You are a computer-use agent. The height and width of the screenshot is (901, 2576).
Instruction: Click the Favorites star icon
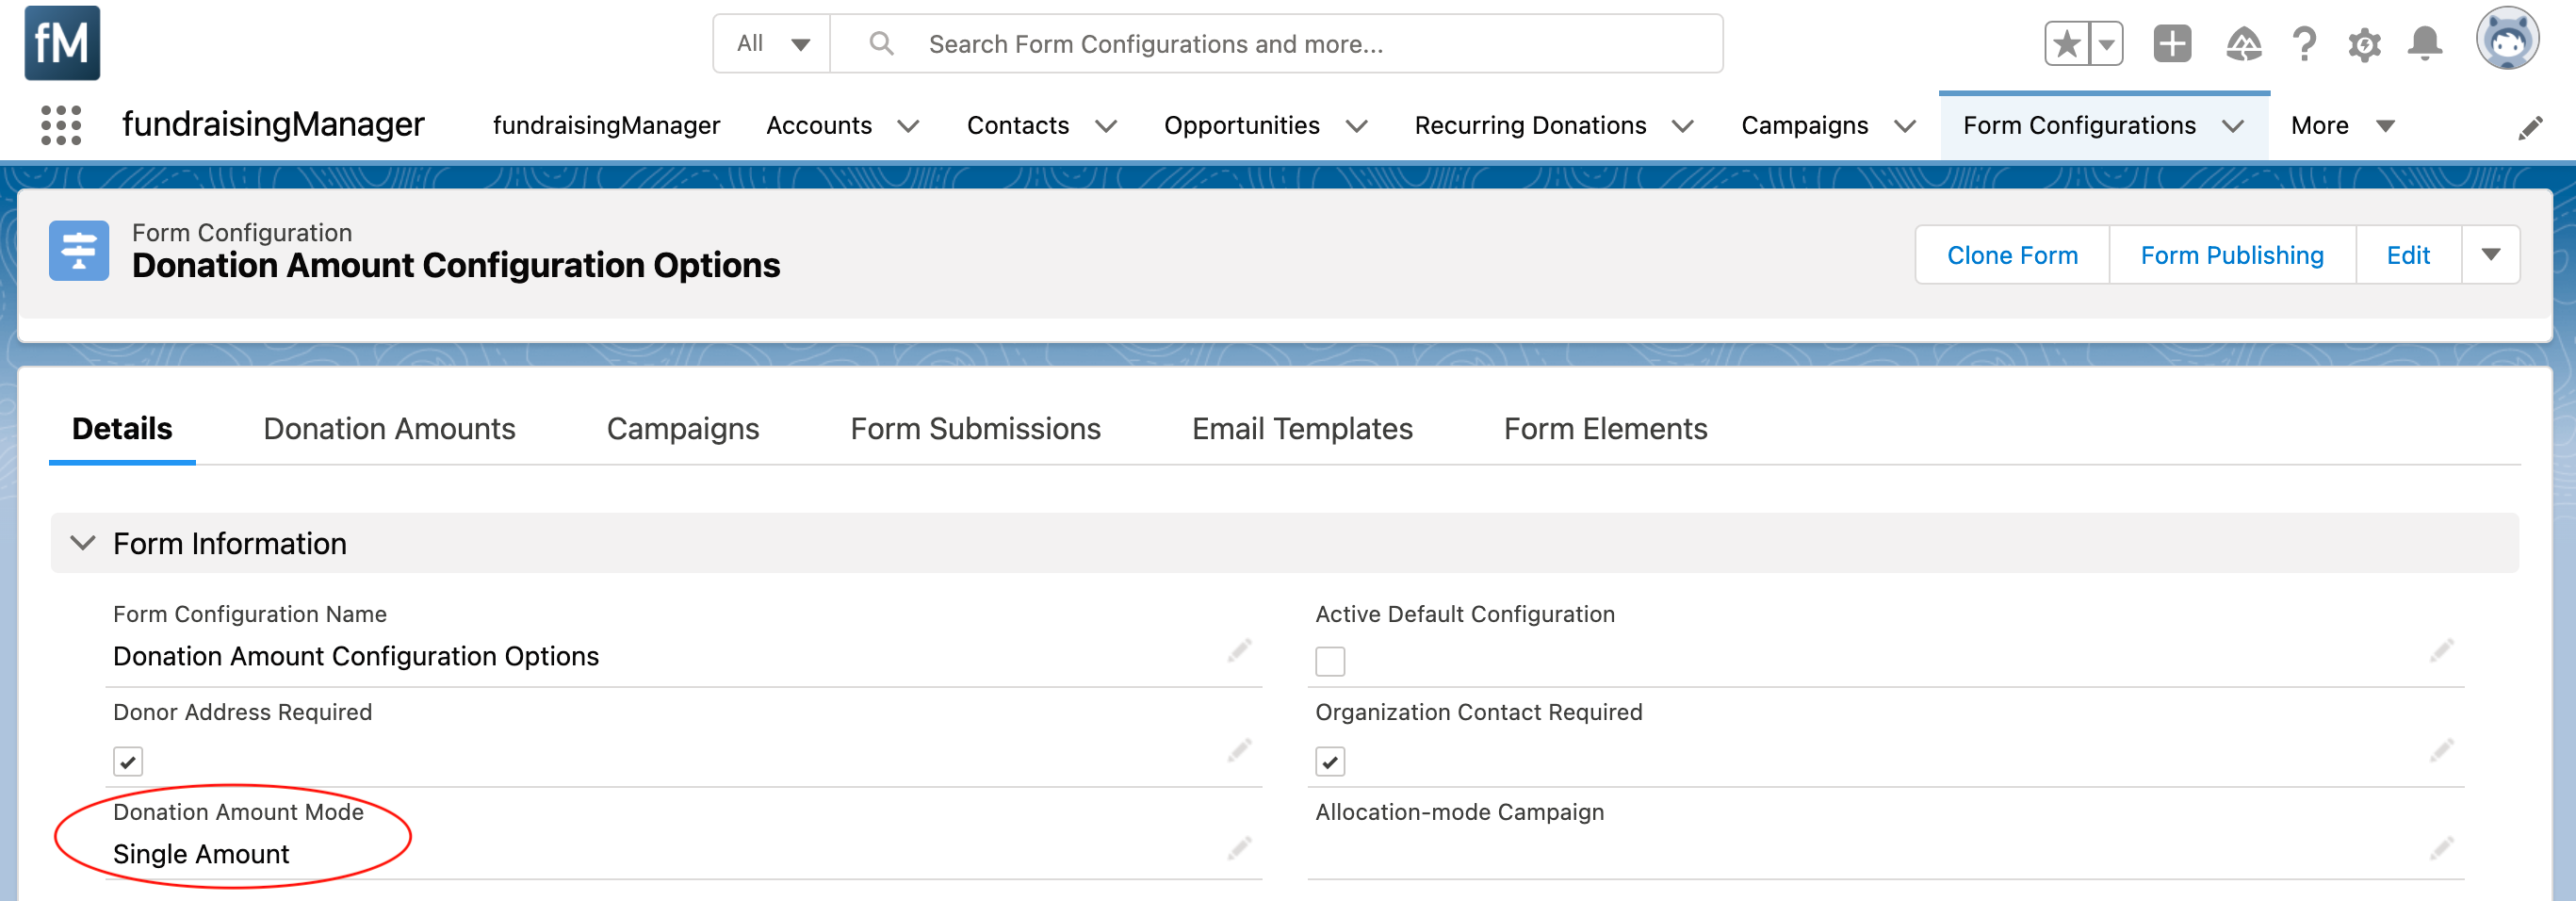[x=2066, y=44]
